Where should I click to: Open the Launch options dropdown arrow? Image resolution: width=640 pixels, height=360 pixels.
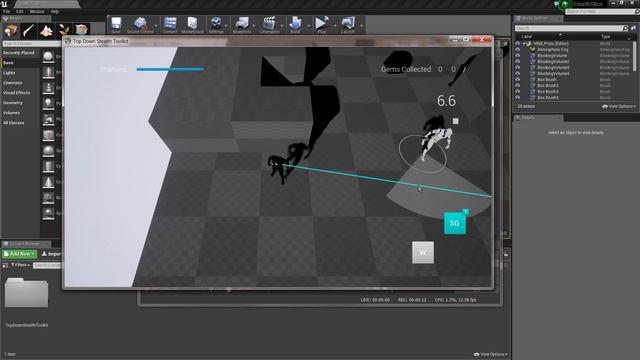362,25
